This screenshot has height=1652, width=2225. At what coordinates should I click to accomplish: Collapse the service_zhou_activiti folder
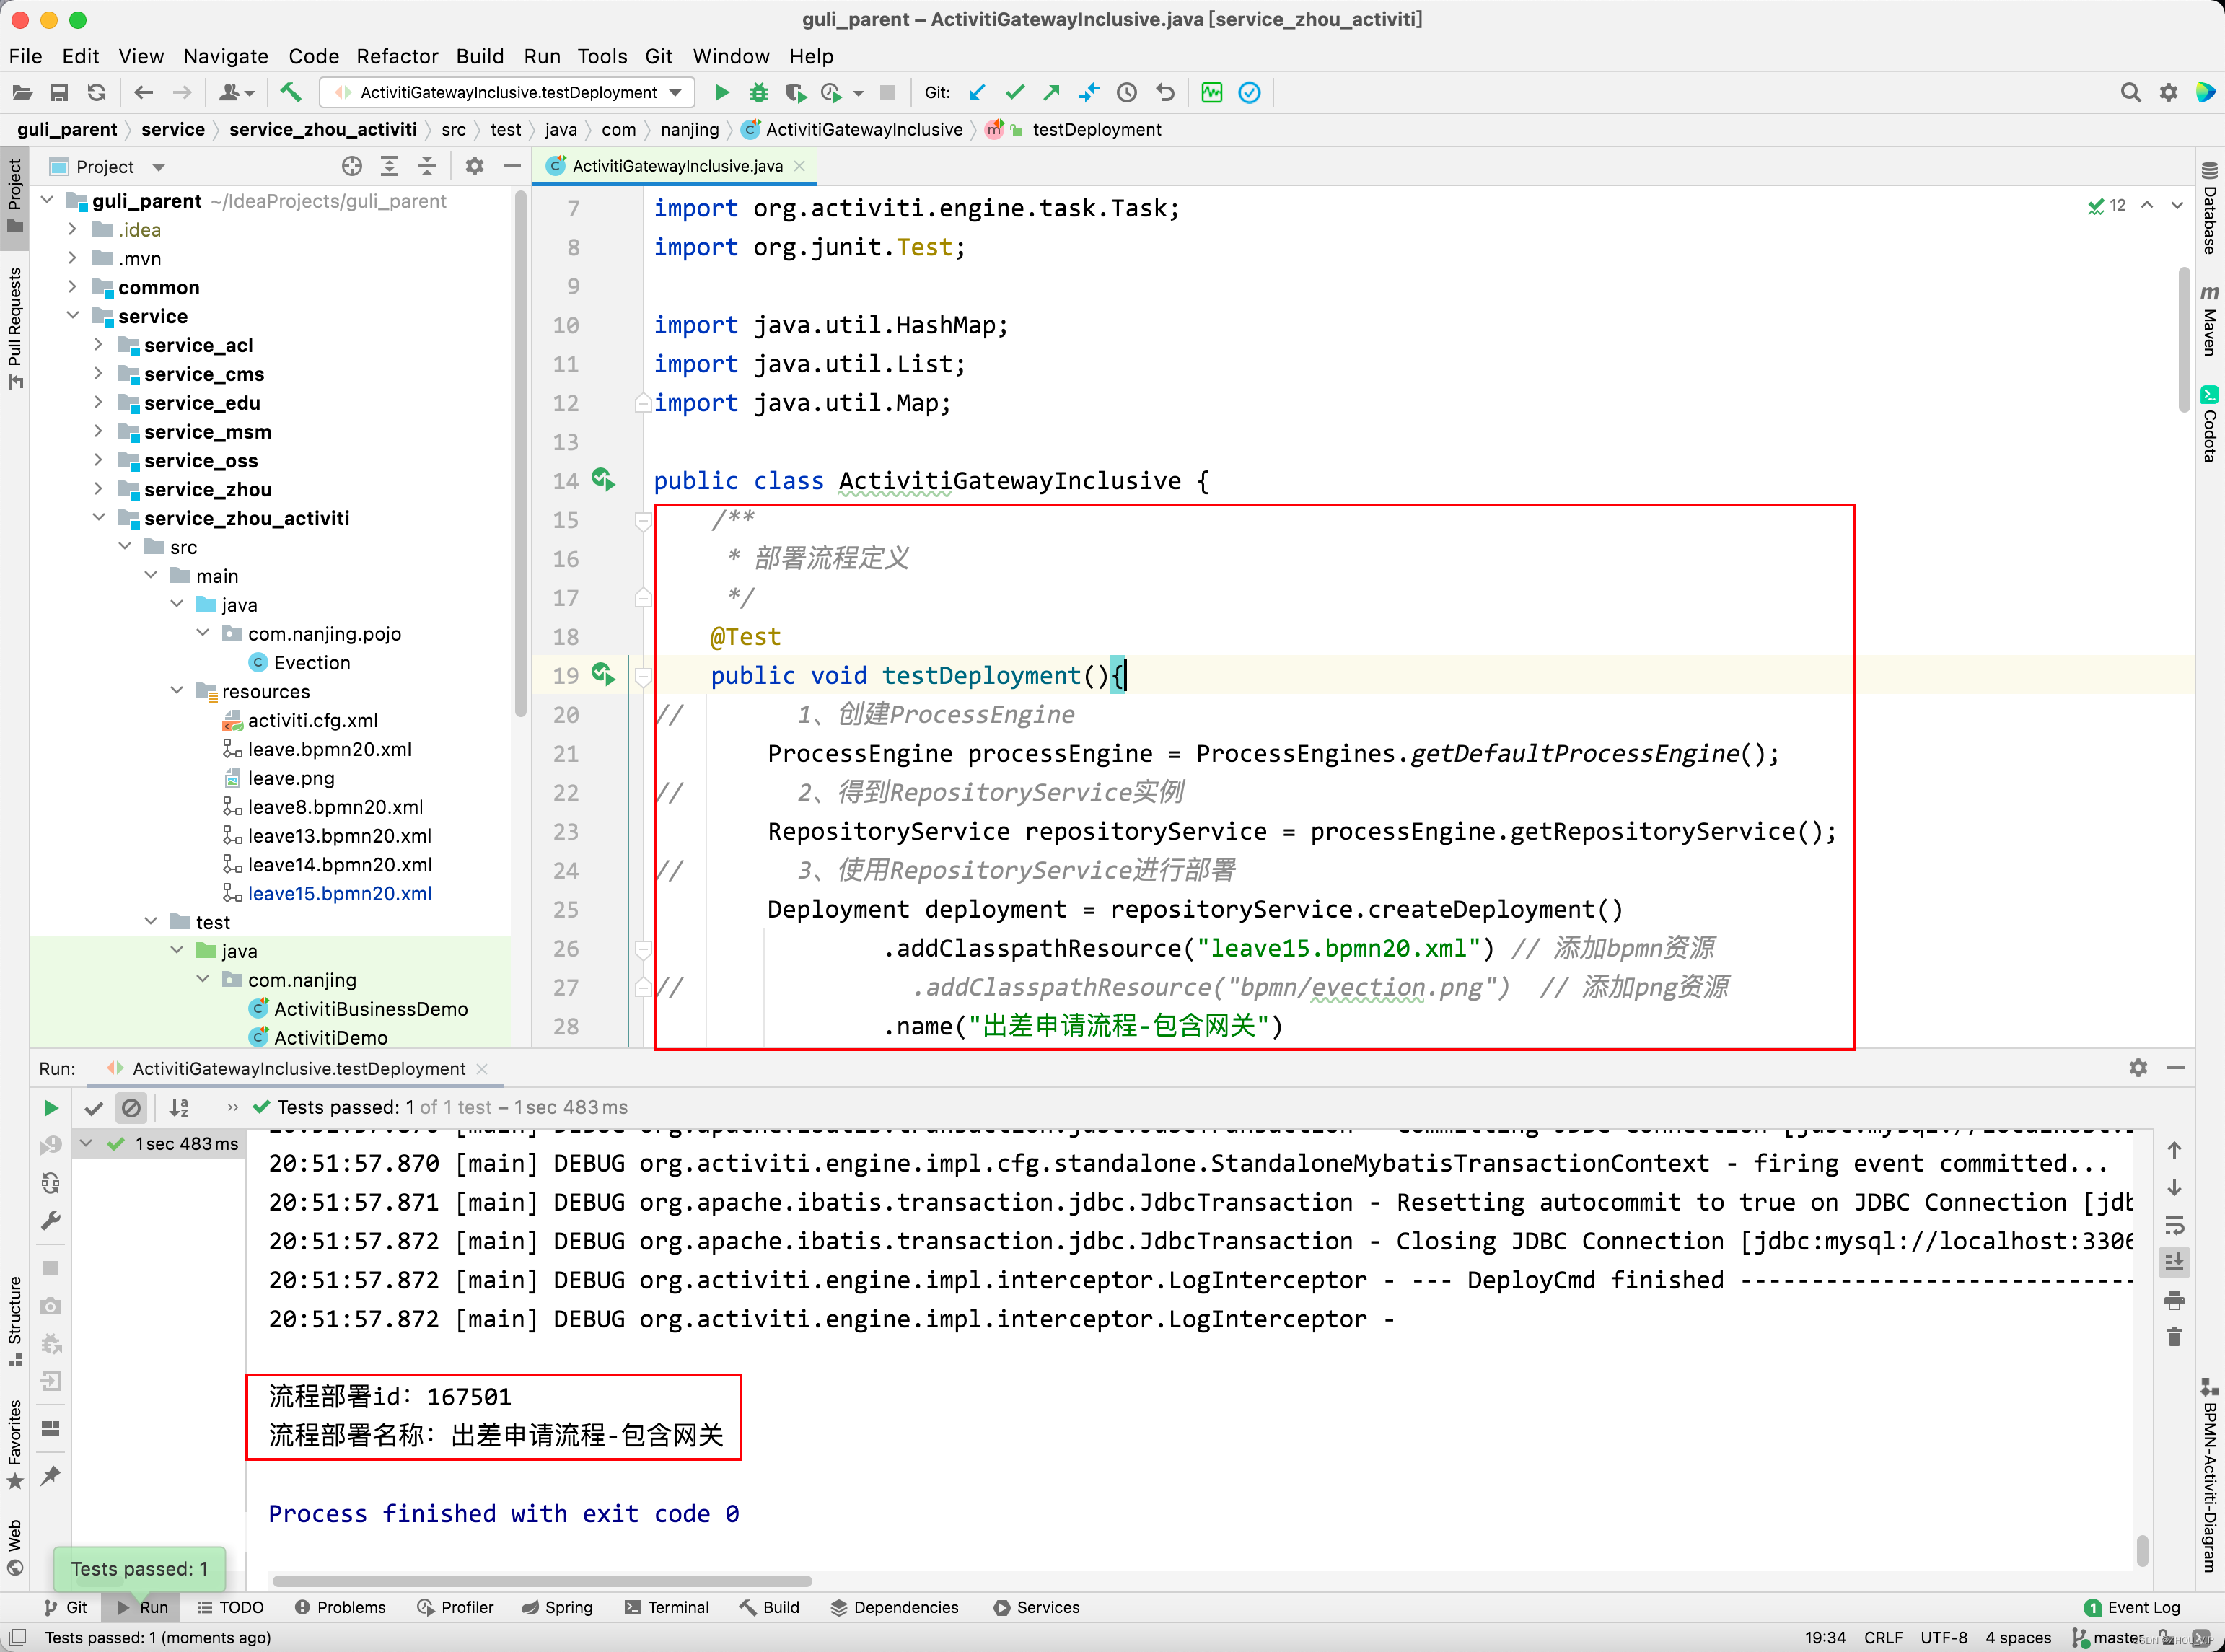pos(98,518)
